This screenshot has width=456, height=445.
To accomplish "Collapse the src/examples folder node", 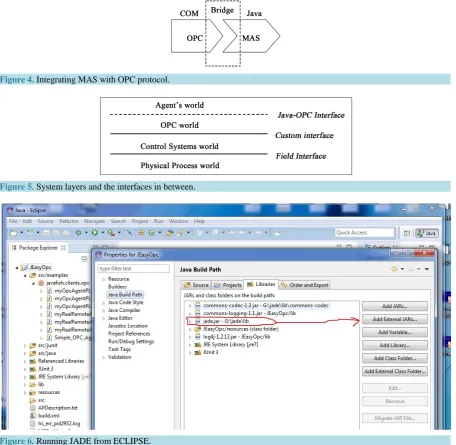I will (25, 275).
